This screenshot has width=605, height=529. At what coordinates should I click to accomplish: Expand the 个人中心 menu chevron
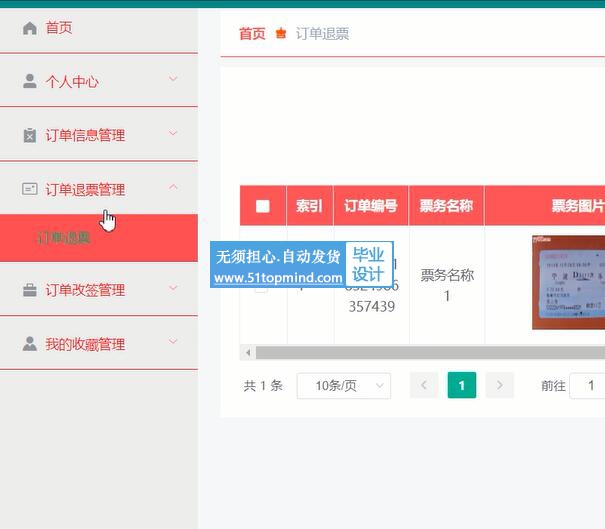click(173, 81)
